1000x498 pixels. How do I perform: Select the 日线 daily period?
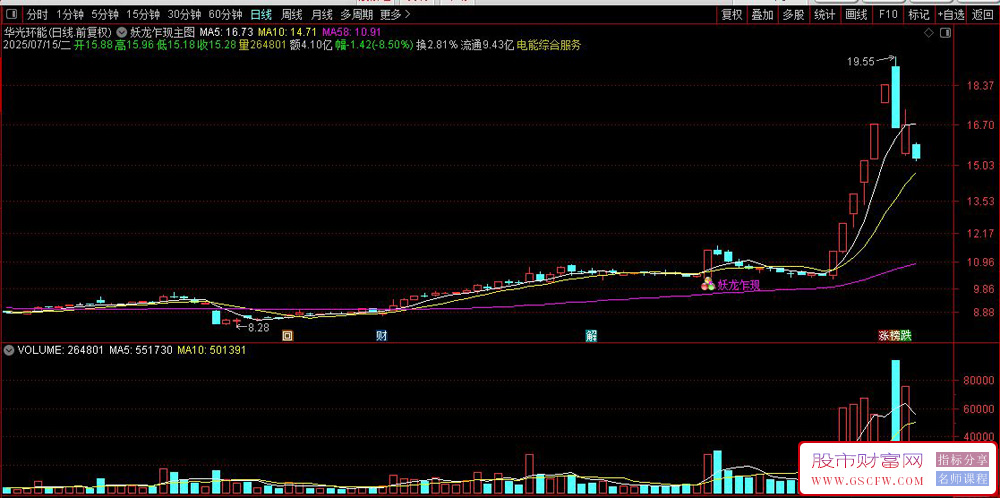[261, 14]
